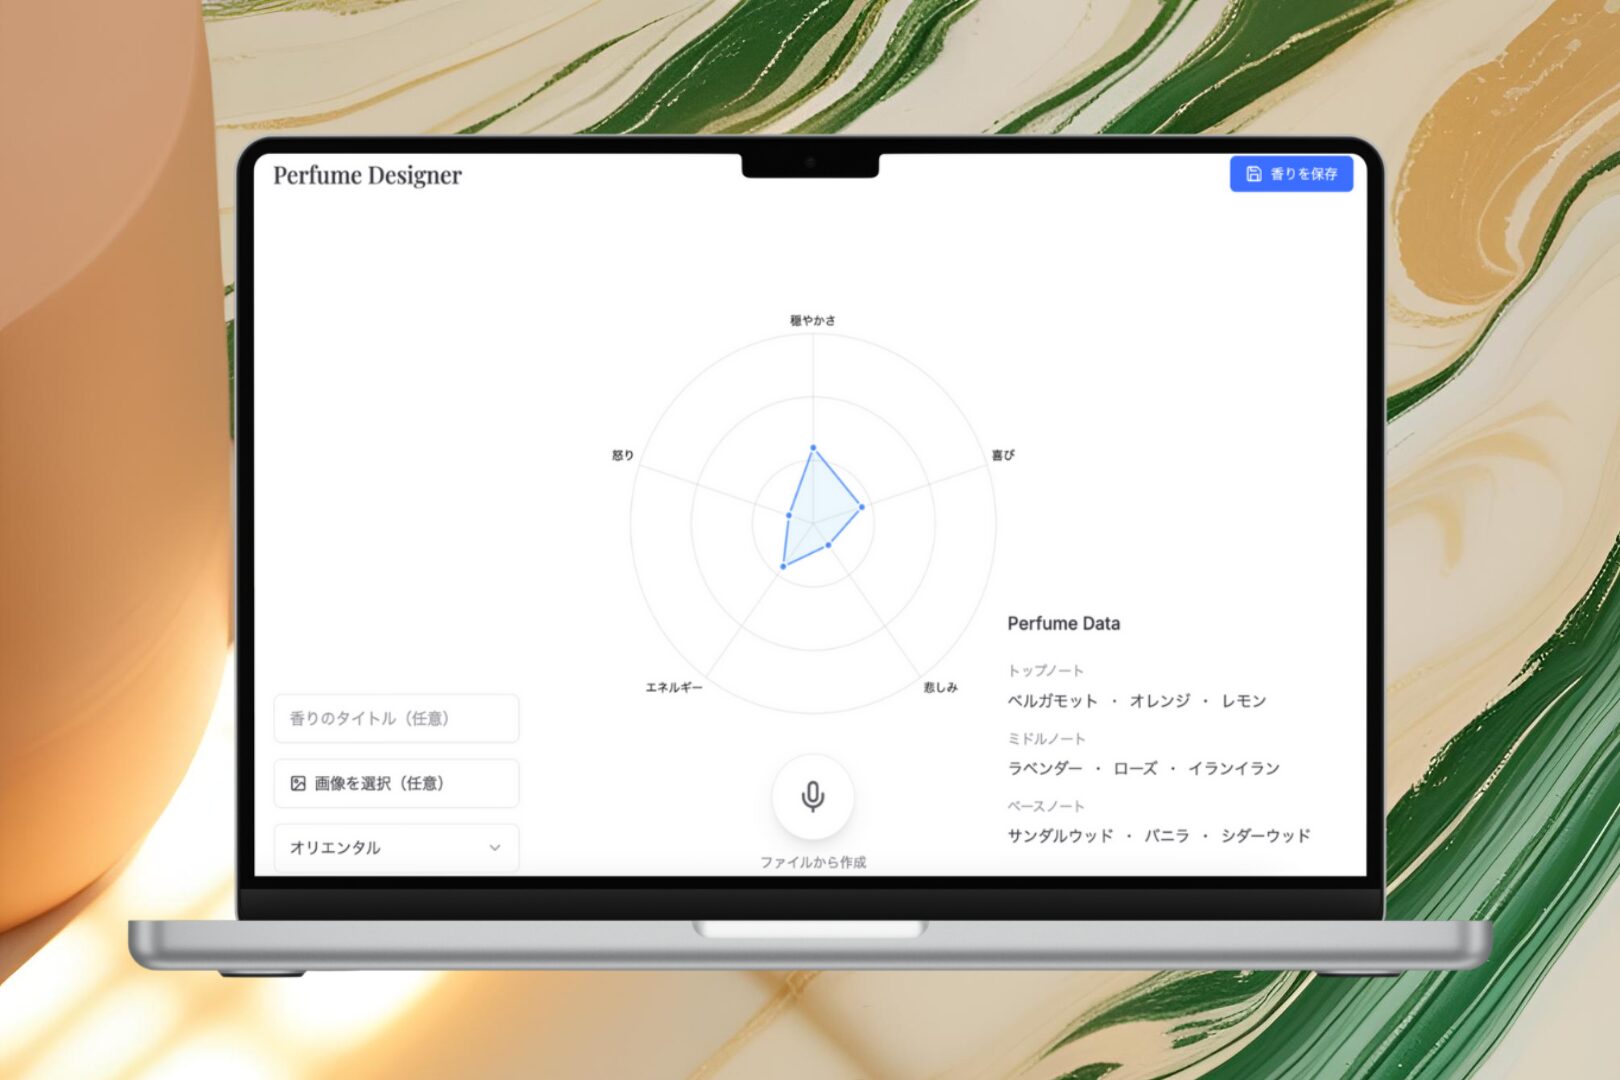This screenshot has width=1620, height=1080.
Task: Click the 喜び radar axis label
Action: pyautogui.click(x=1003, y=455)
